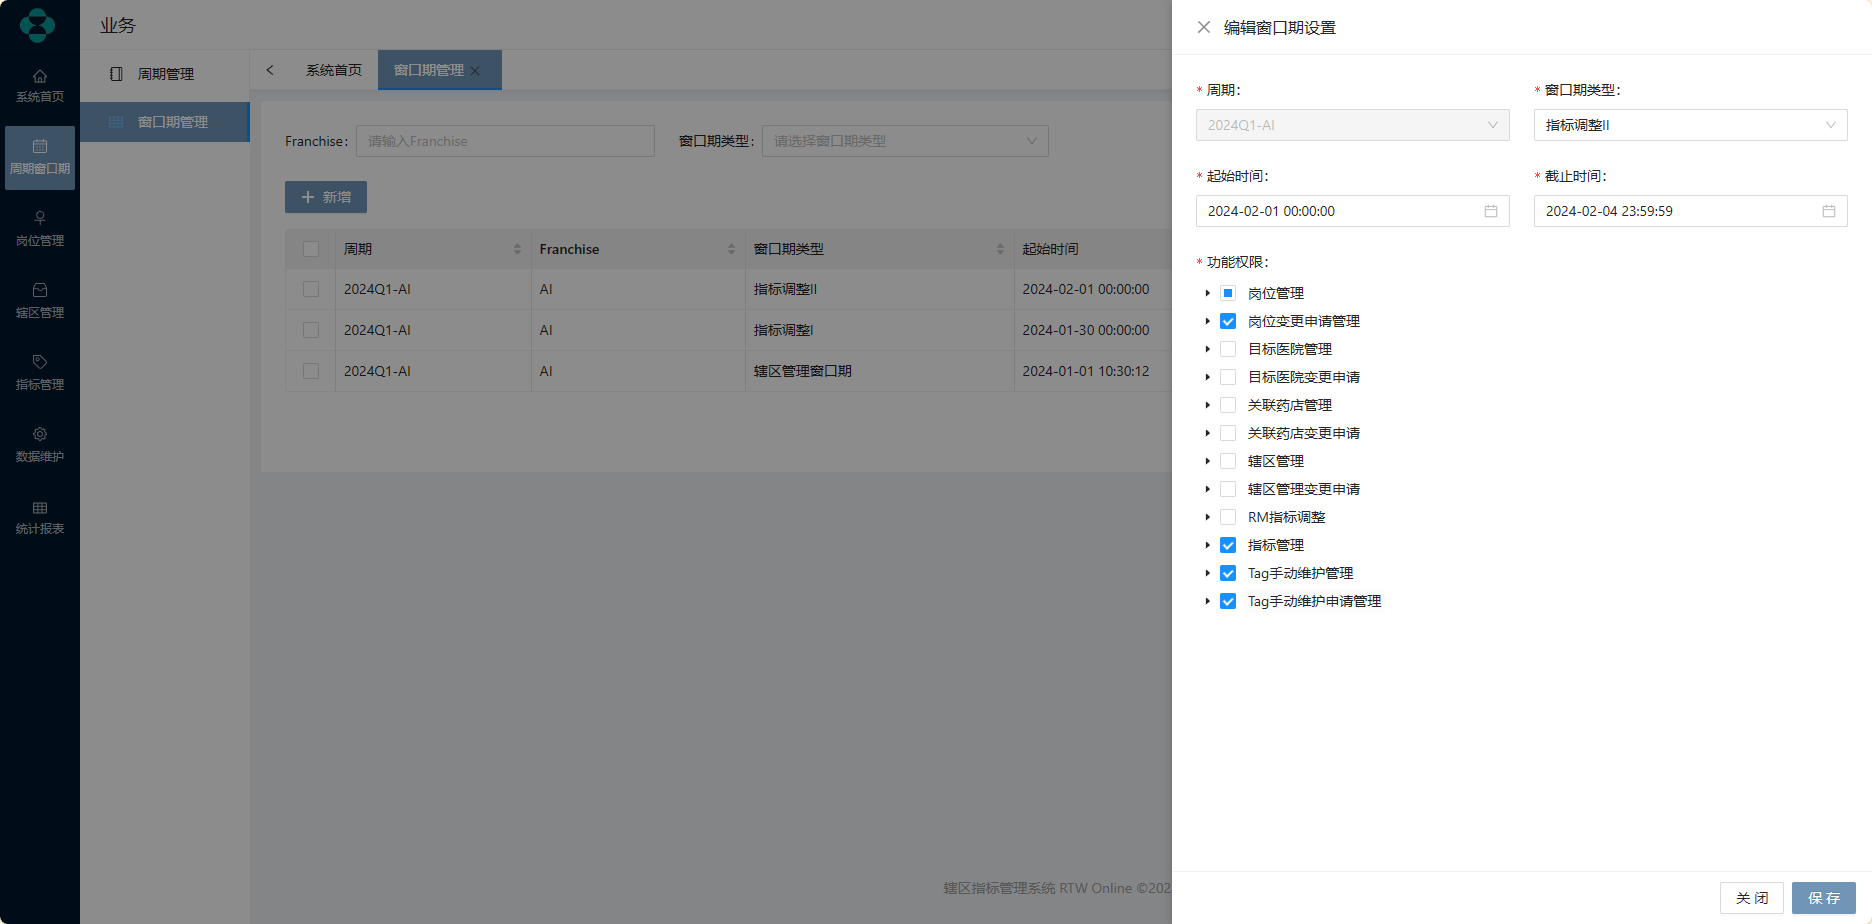Click 2024-01-30 00:00:00 table cell
The width and height of the screenshot is (1872, 924).
[1086, 330]
